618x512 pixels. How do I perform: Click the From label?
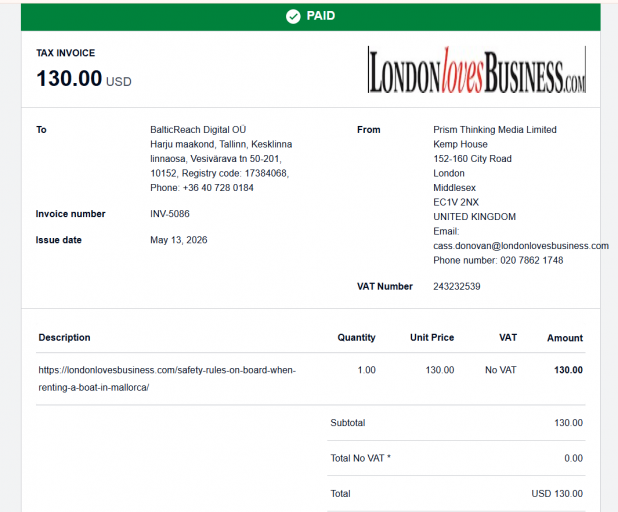click(x=369, y=130)
